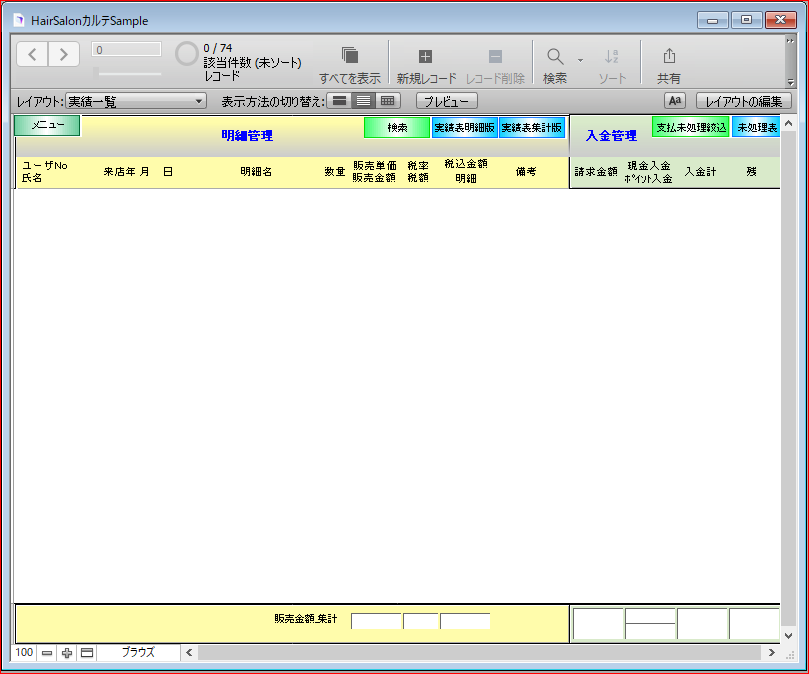
Task: Click the HairSalonカルテSample title bar icon
Action: pyautogui.click(x=19, y=20)
